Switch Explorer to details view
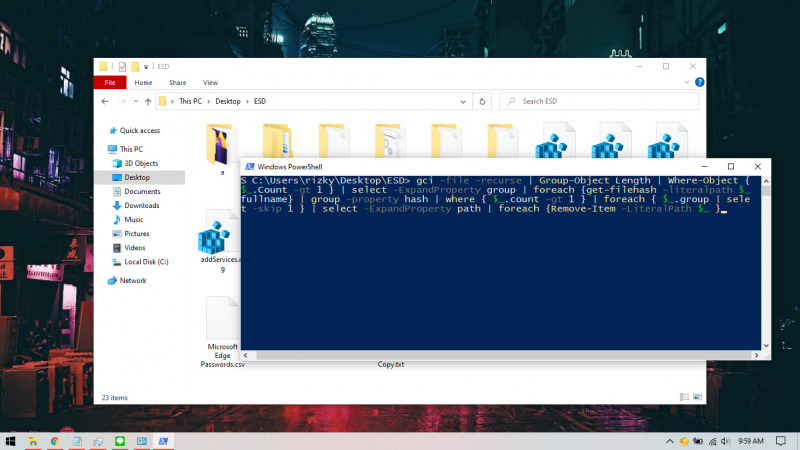Viewport: 800px width, 450px height. point(685,397)
